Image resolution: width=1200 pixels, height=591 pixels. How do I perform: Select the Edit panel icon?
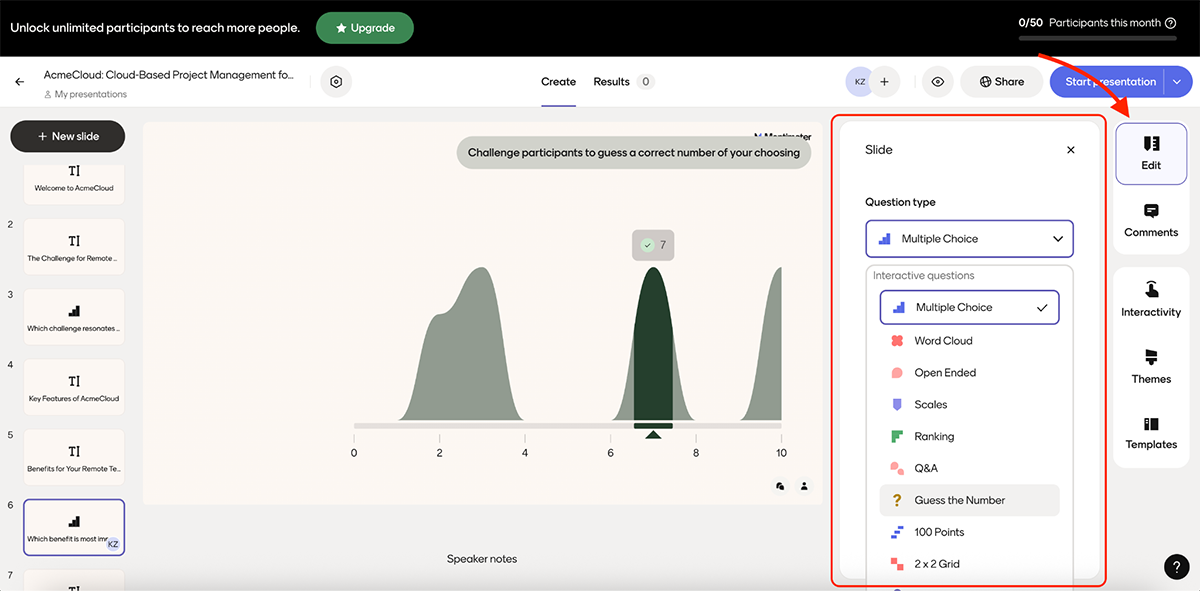pos(1150,153)
